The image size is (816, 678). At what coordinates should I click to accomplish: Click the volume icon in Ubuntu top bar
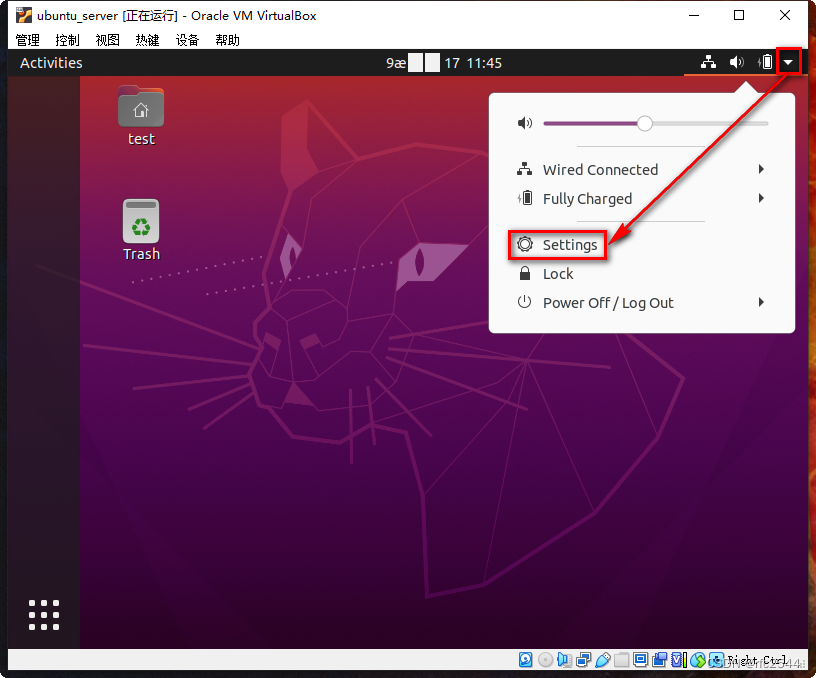(x=736, y=62)
